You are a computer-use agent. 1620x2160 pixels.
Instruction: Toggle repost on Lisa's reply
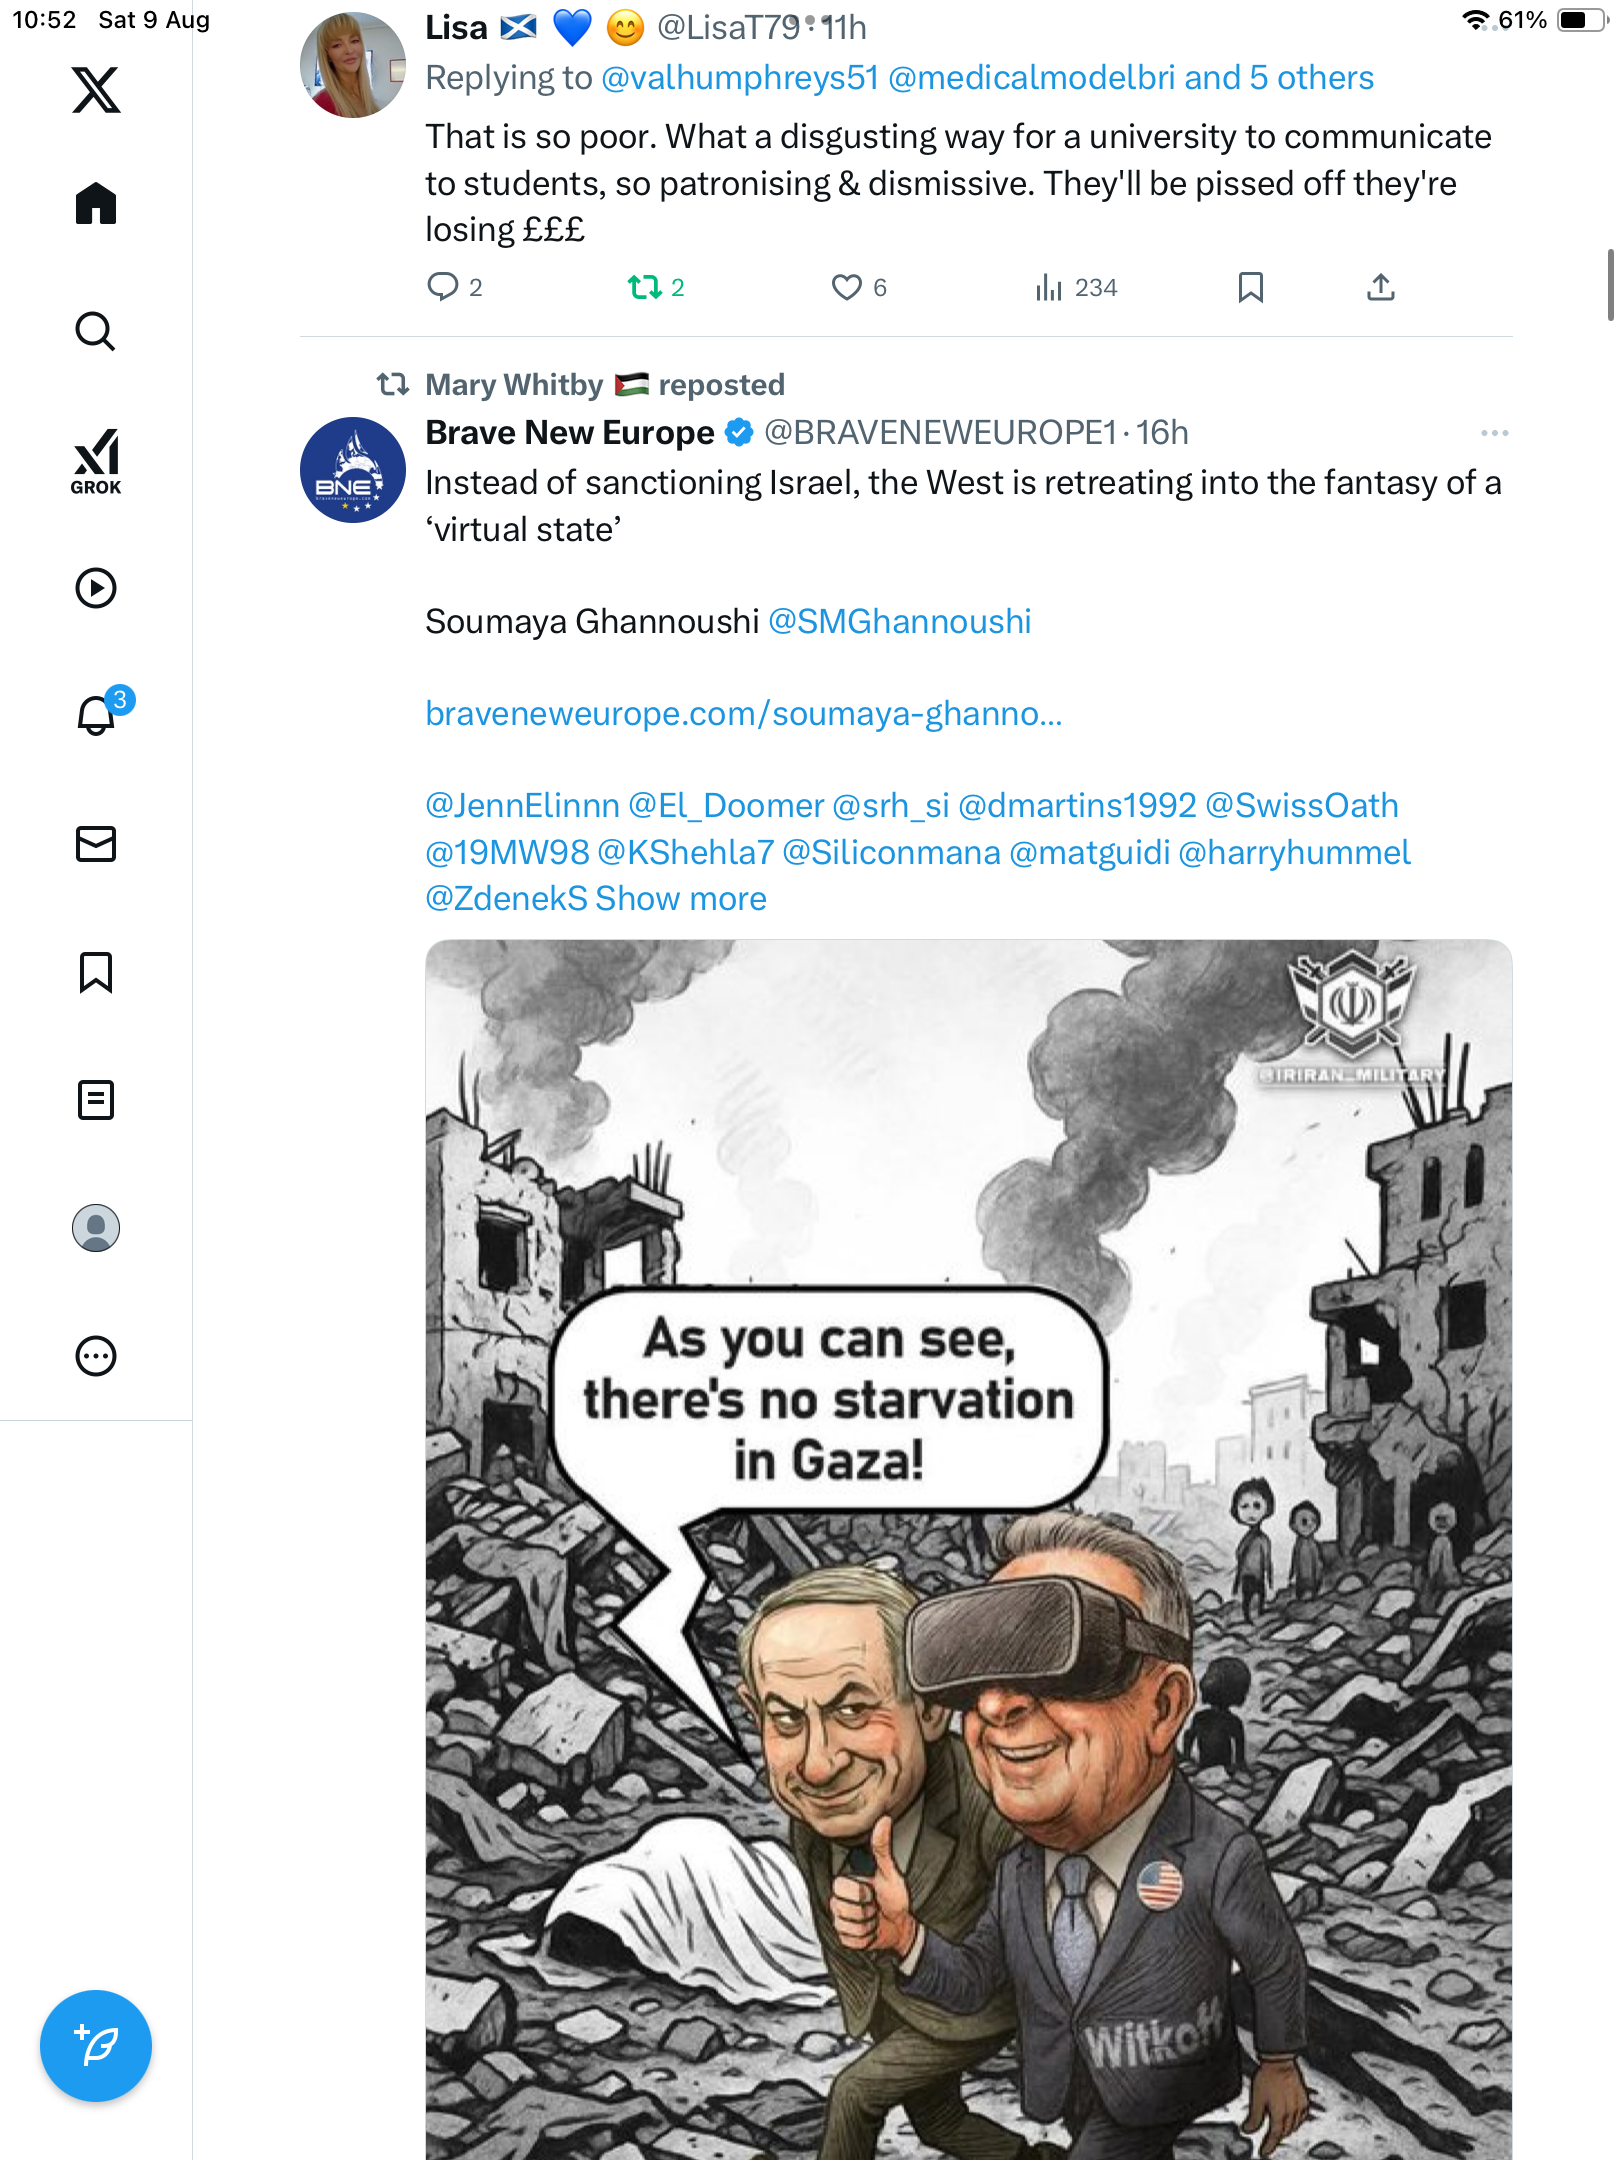[644, 288]
